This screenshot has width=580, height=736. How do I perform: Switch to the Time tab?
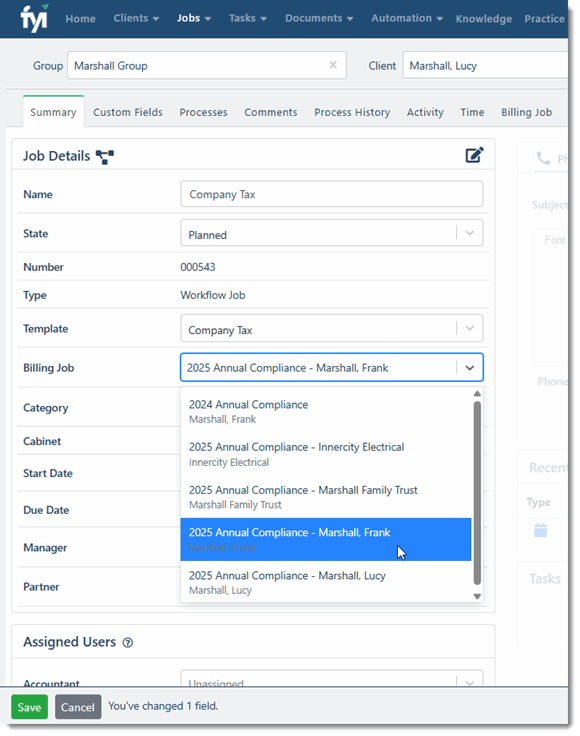click(x=472, y=112)
